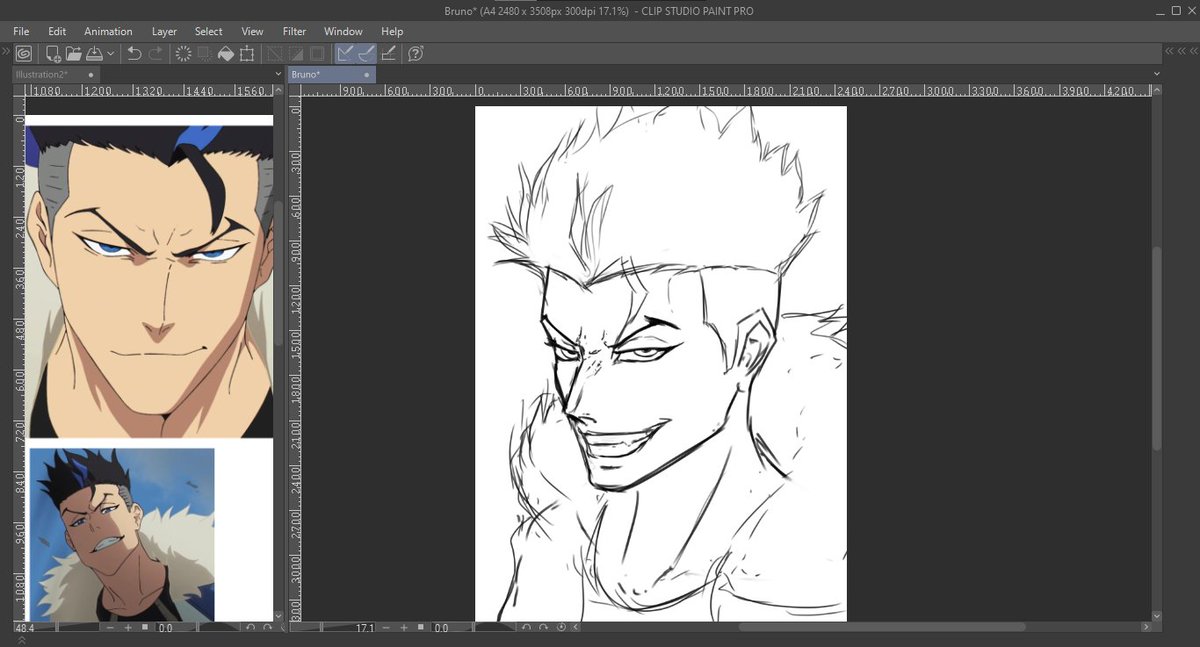Open the Layer menu
Image resolution: width=1200 pixels, height=647 pixels.
(x=164, y=31)
